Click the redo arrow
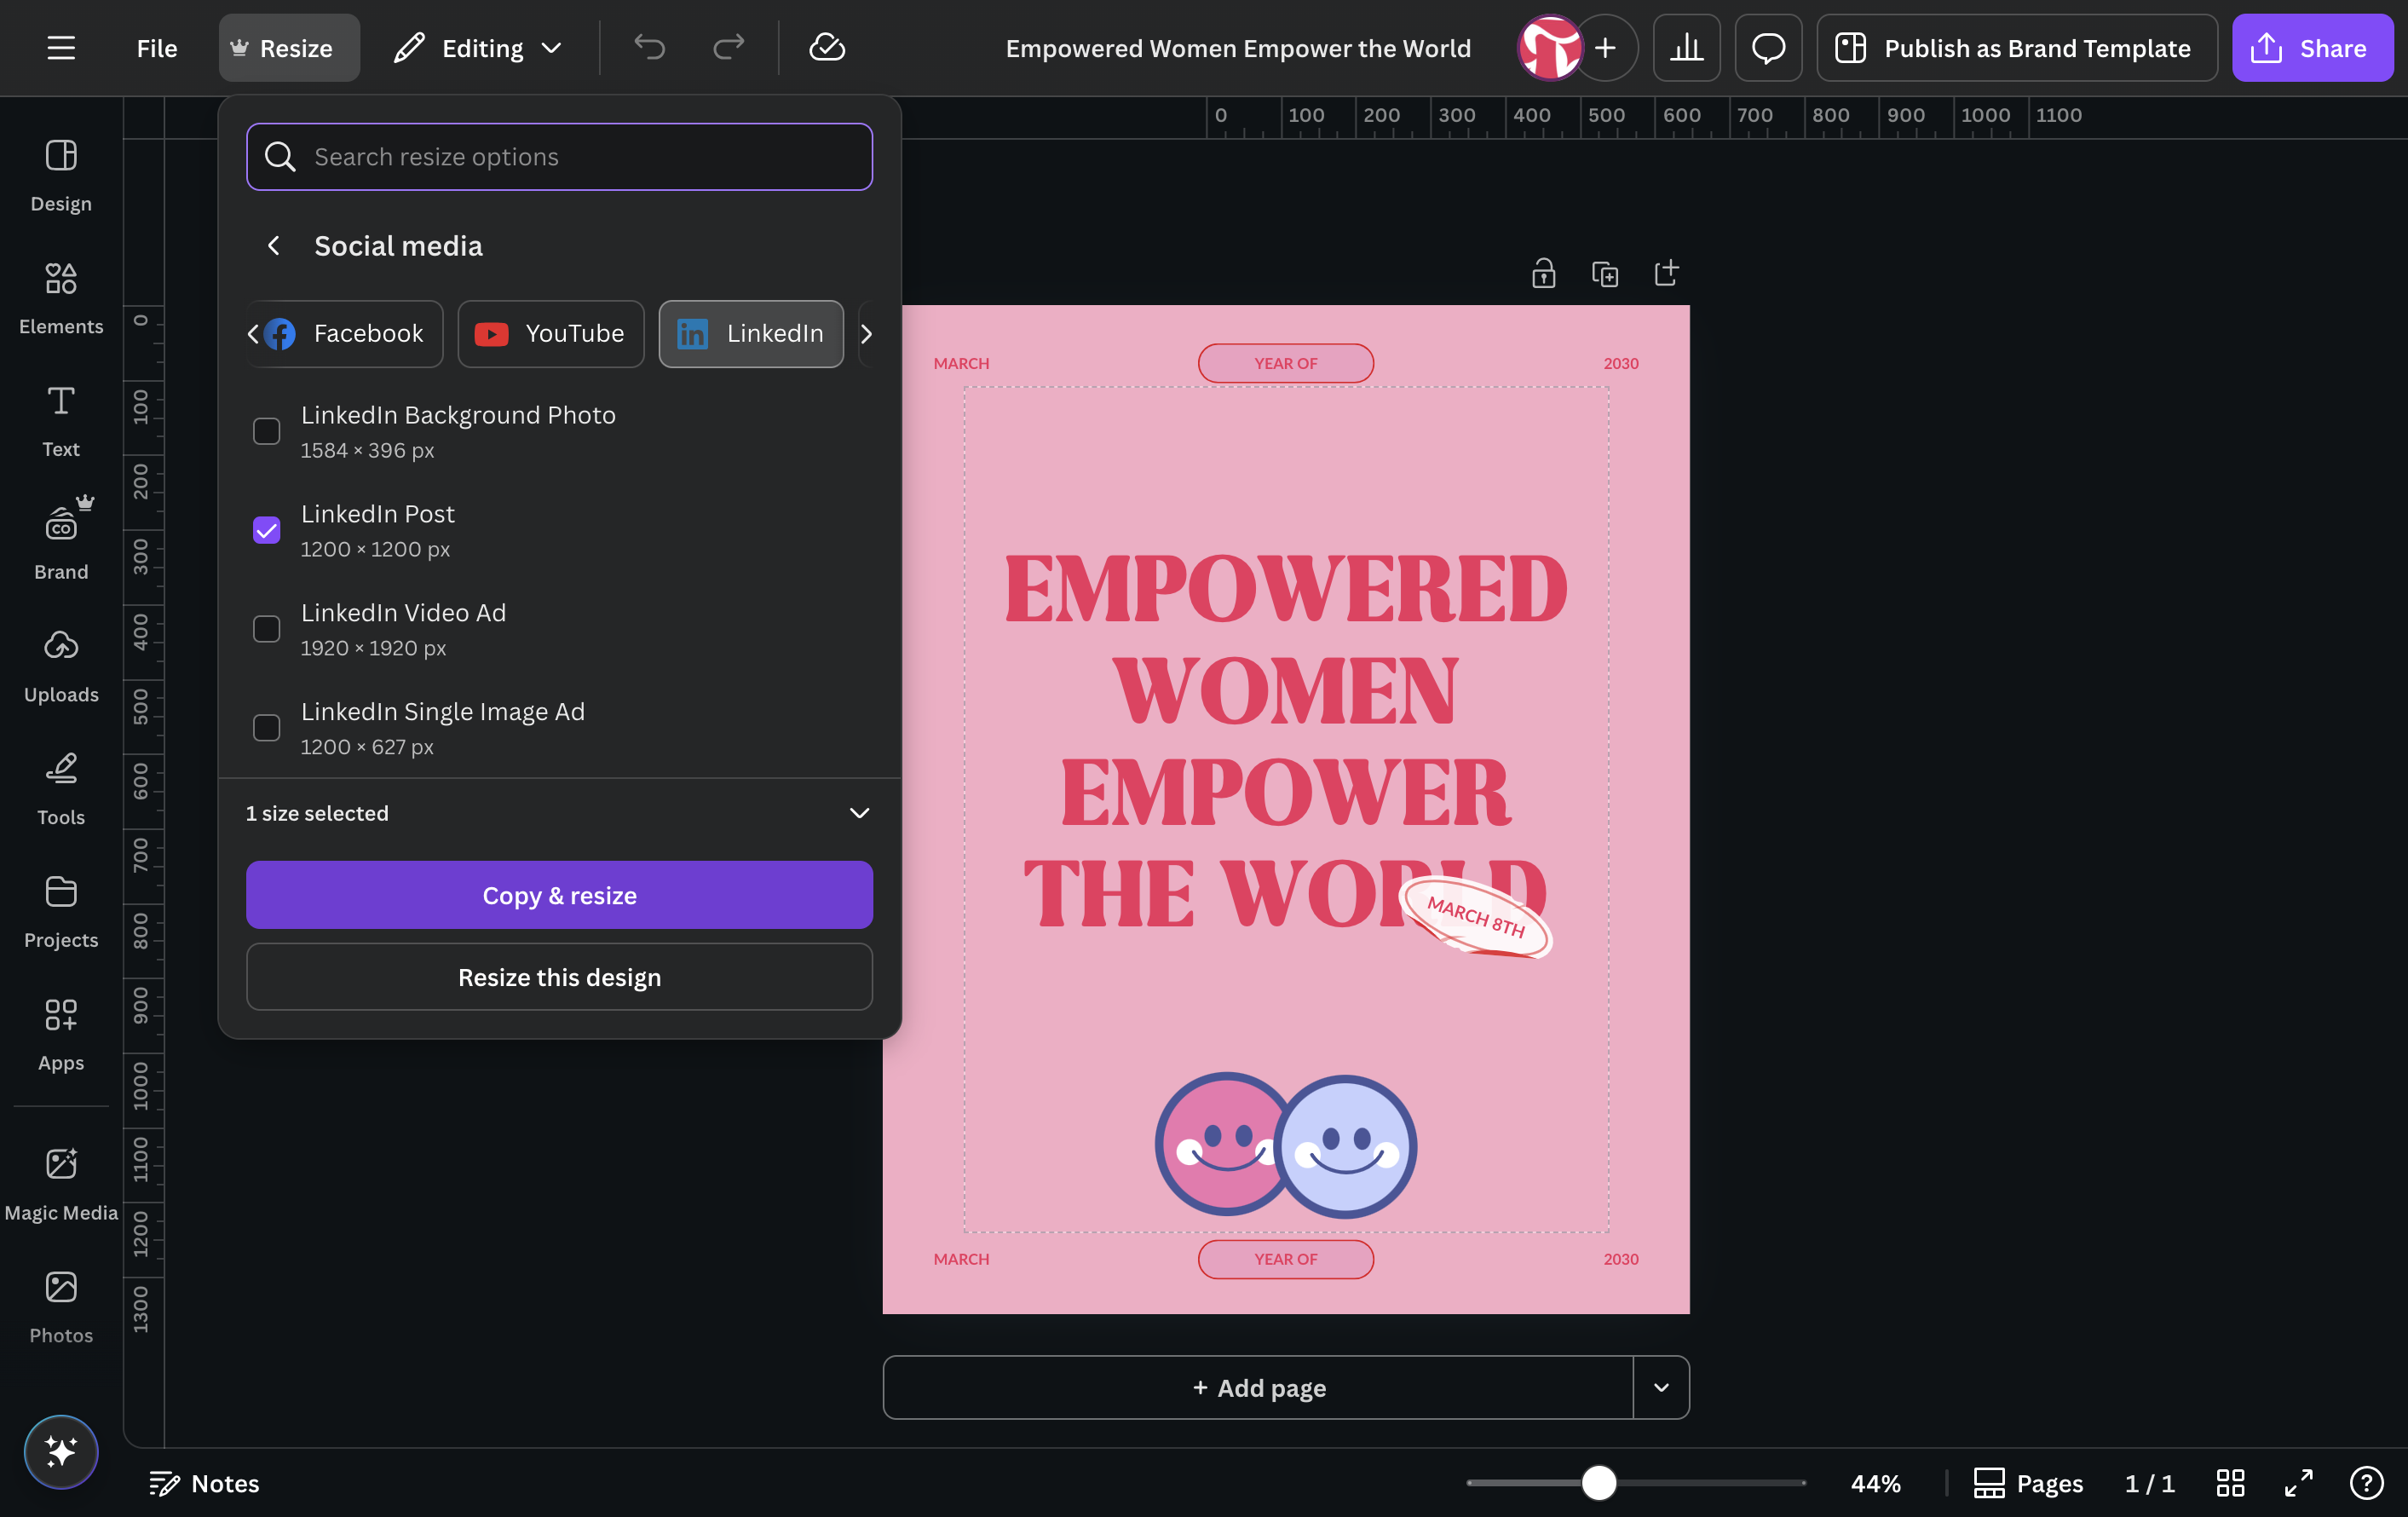The width and height of the screenshot is (2408, 1517). coord(728,48)
